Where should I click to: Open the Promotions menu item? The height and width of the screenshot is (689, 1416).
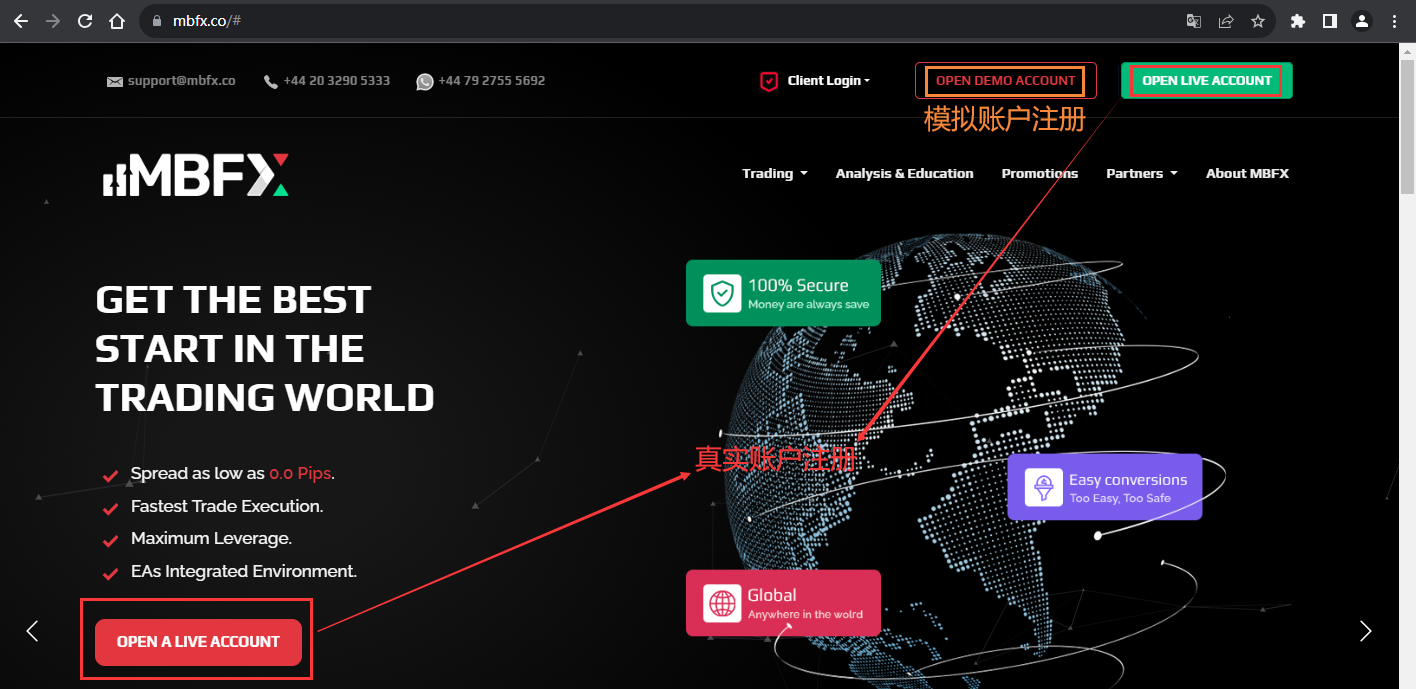click(1040, 173)
